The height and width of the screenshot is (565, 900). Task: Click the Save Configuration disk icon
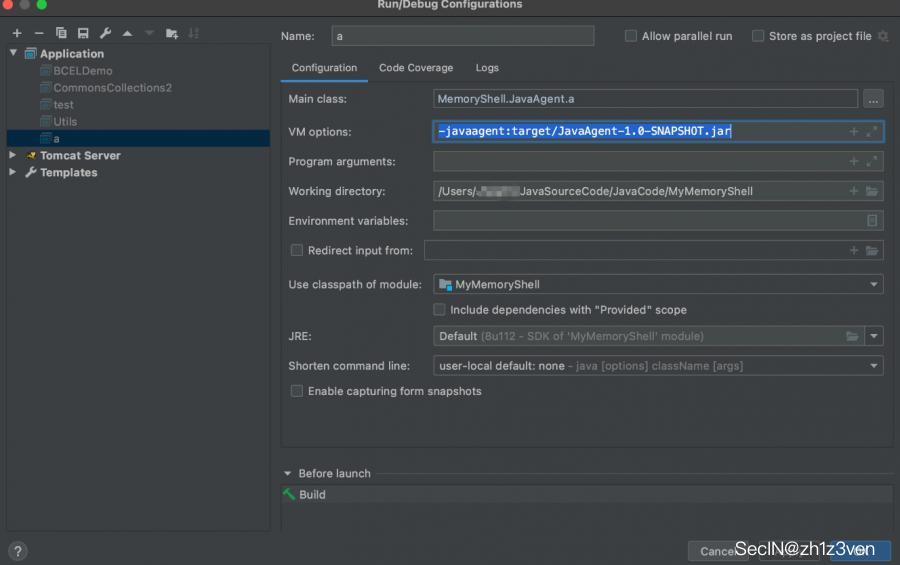pyautogui.click(x=83, y=33)
